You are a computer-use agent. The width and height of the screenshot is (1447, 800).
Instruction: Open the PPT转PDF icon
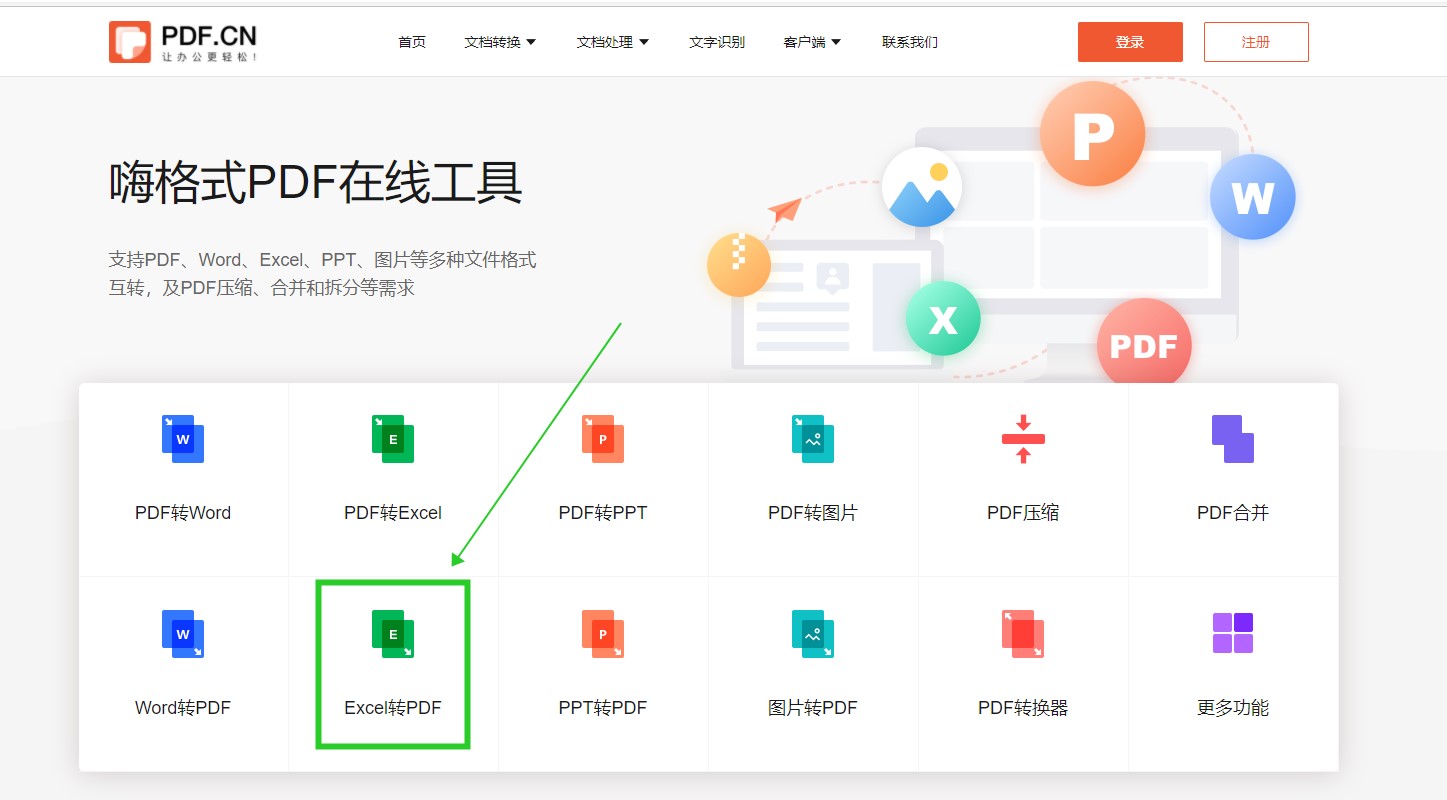coord(603,634)
